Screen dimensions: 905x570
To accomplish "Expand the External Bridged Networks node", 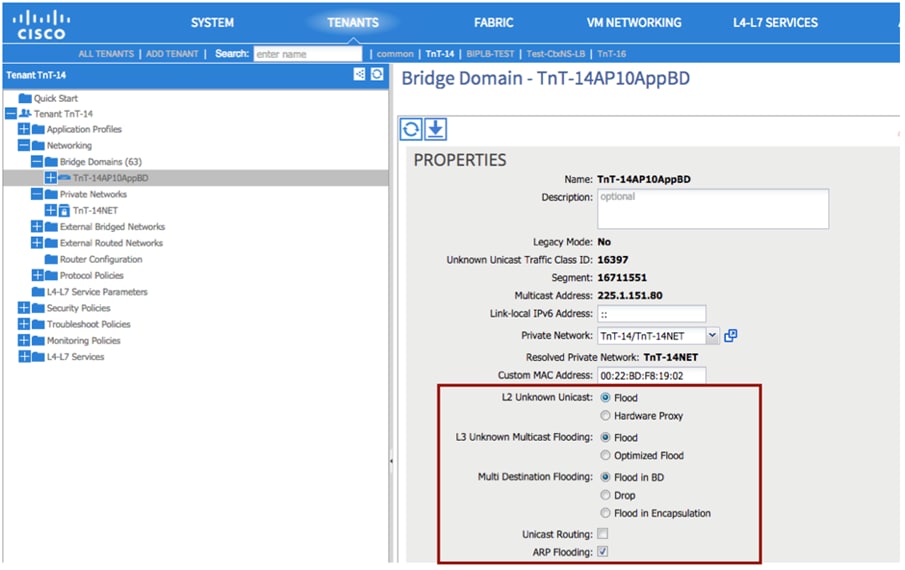I will [37, 226].
